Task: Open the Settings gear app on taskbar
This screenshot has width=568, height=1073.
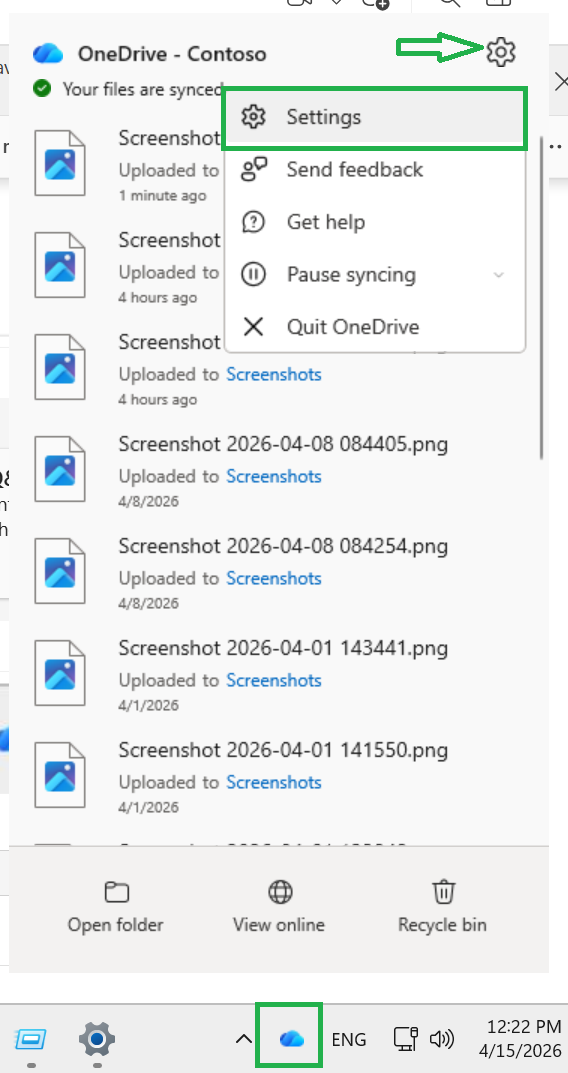Action: pyautogui.click(x=97, y=1039)
